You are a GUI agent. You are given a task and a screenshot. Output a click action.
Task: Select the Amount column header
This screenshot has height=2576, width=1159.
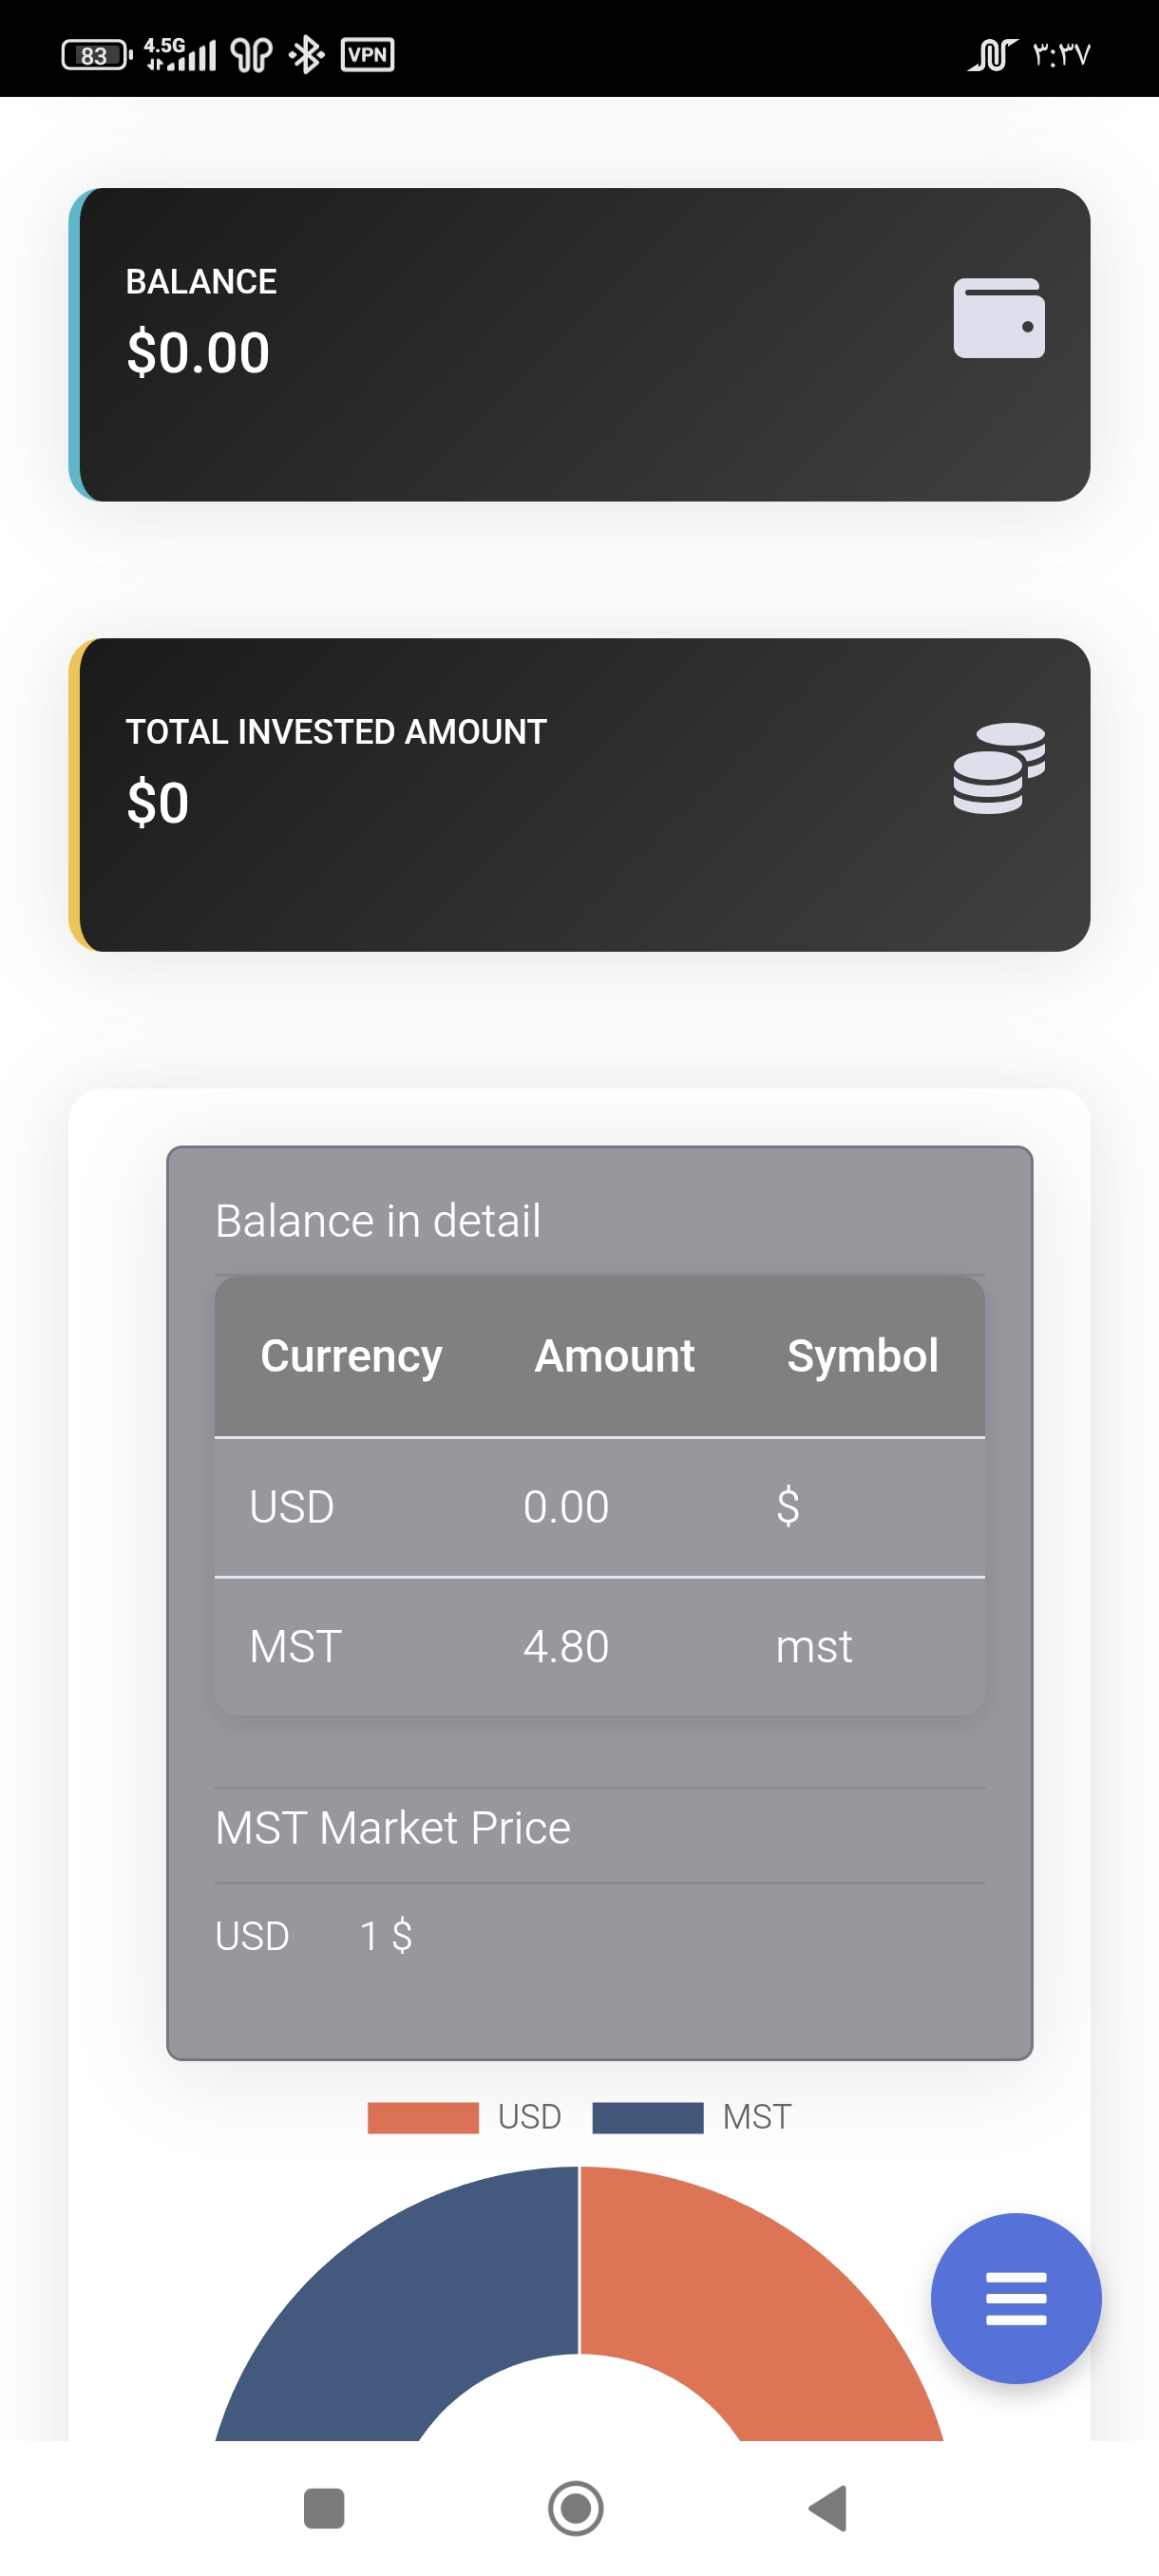pyautogui.click(x=614, y=1356)
